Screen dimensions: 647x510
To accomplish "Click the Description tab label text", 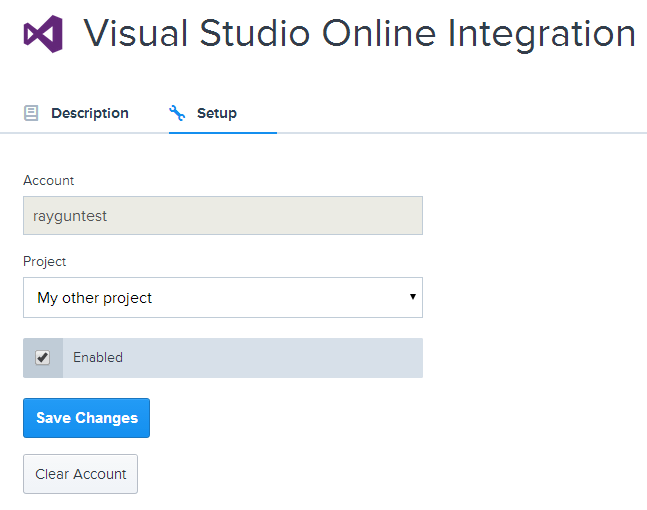I will 90,113.
